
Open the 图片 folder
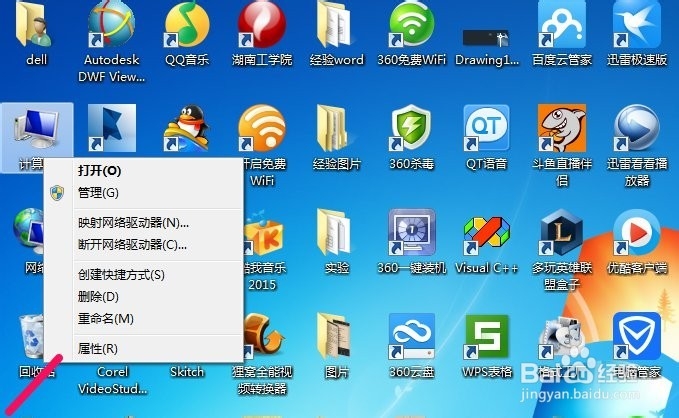click(334, 337)
